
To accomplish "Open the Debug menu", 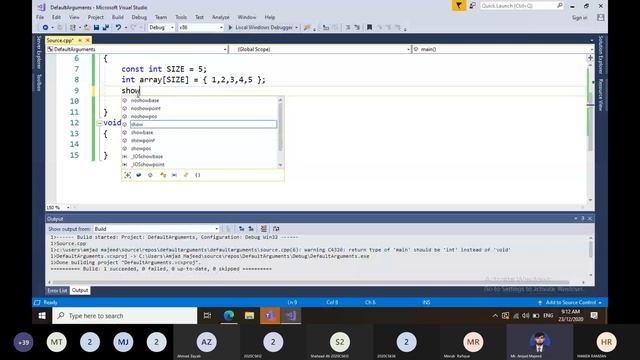I will [x=139, y=17].
